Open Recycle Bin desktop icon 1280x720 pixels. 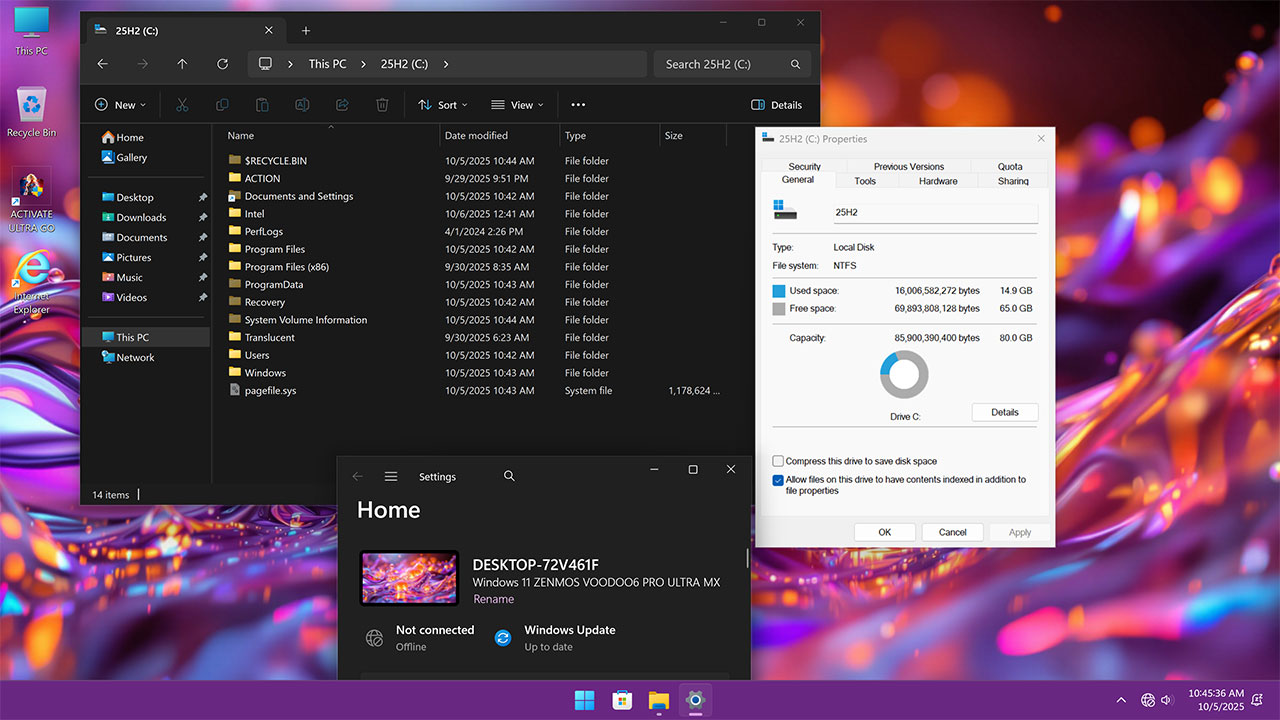tap(32, 111)
